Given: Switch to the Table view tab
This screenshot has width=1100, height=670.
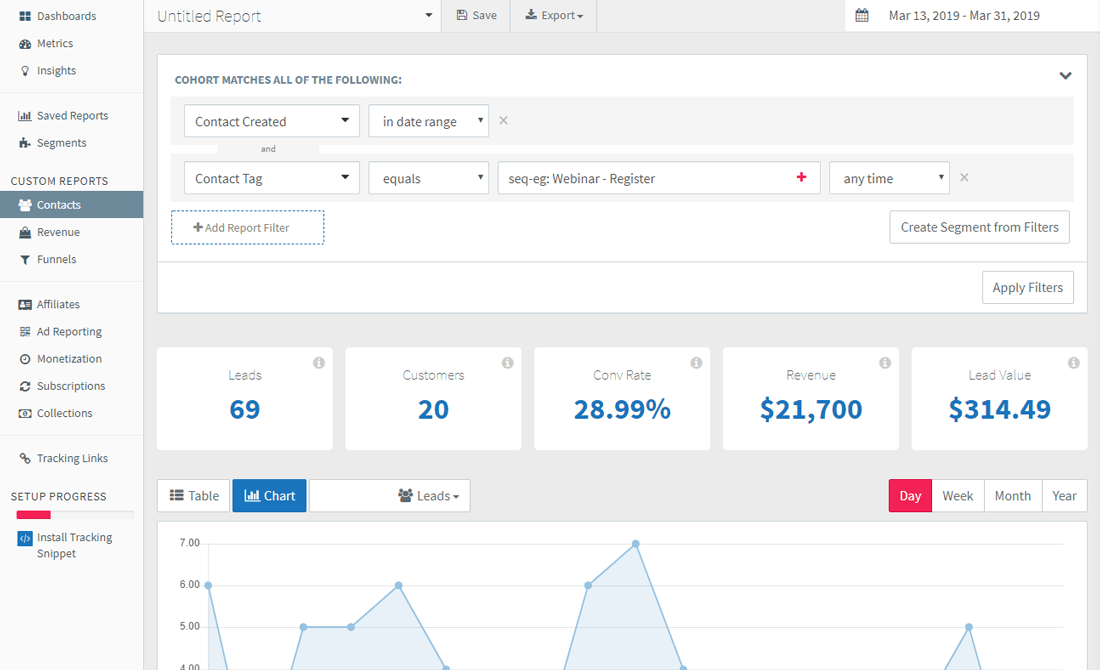Looking at the screenshot, I should [x=194, y=496].
